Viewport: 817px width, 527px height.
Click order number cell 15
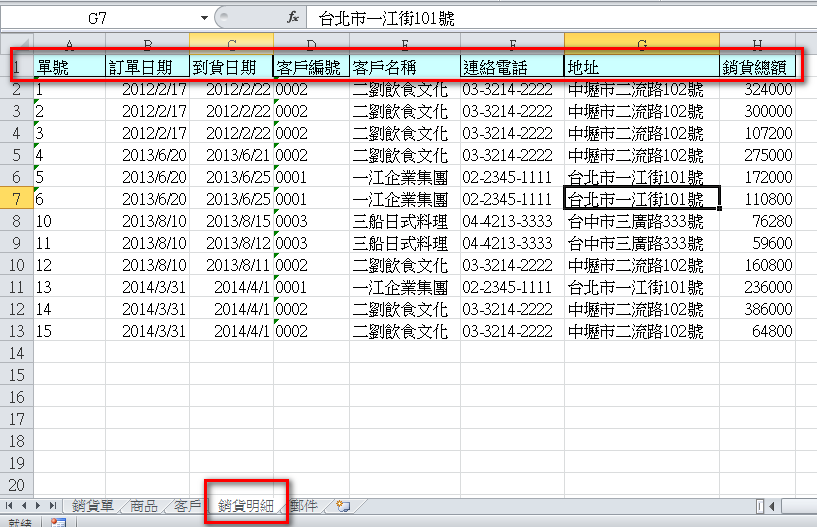tap(70, 331)
